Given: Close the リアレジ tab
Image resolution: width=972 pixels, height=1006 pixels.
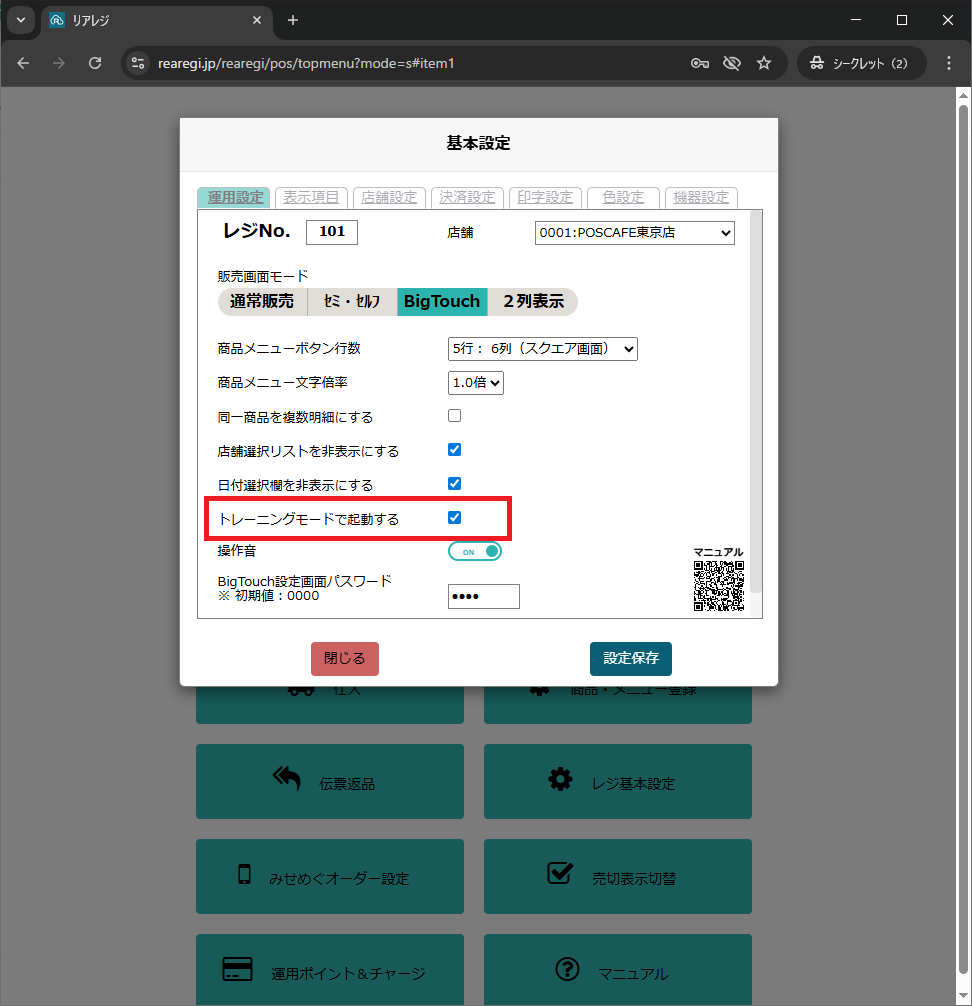Looking at the screenshot, I should [x=257, y=20].
